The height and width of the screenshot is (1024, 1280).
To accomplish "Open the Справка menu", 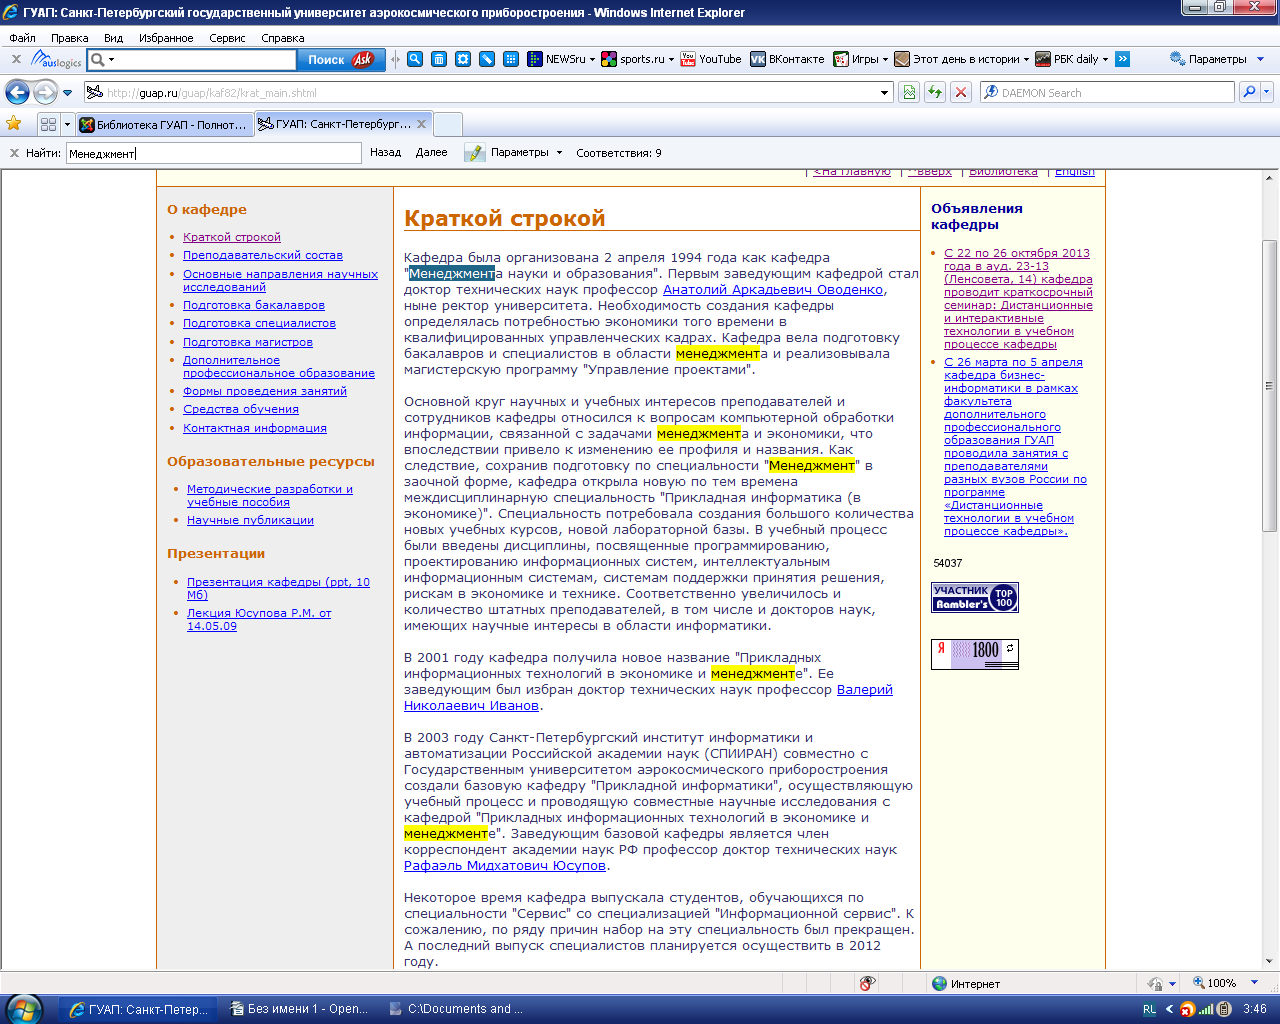I will pyautogui.click(x=282, y=38).
